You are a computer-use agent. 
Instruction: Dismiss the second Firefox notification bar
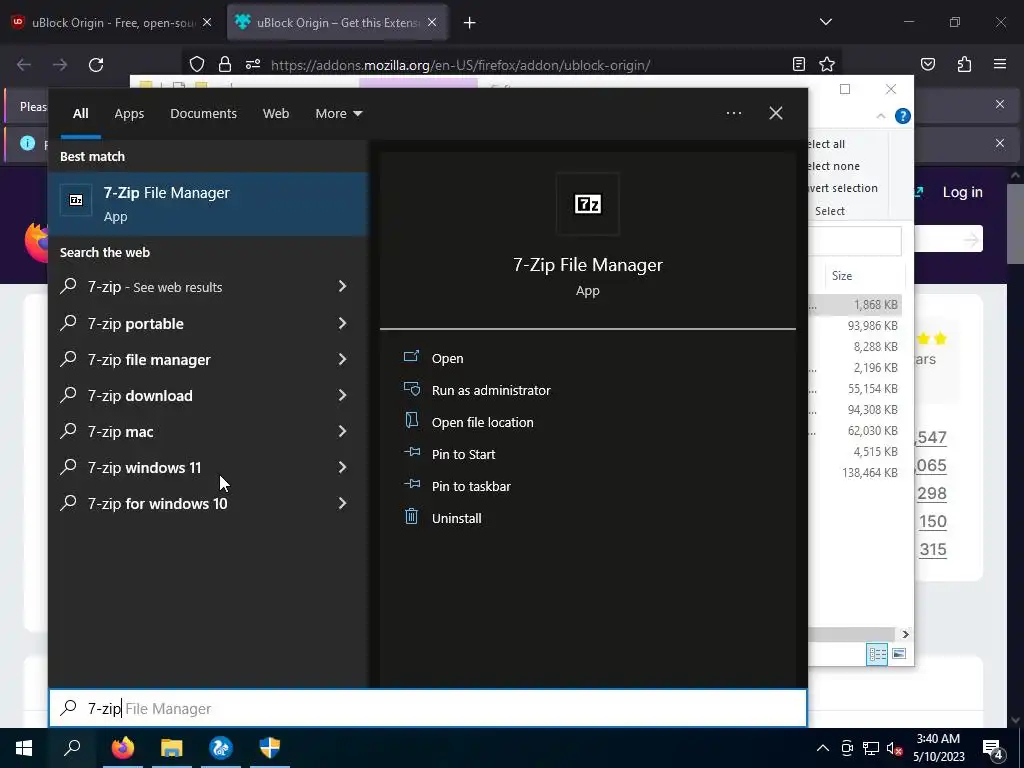tap(1000, 143)
